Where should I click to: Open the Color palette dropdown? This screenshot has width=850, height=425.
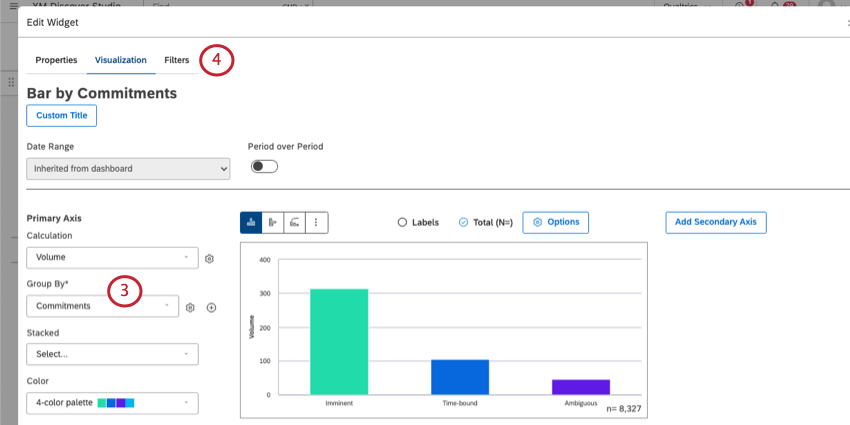pos(112,403)
